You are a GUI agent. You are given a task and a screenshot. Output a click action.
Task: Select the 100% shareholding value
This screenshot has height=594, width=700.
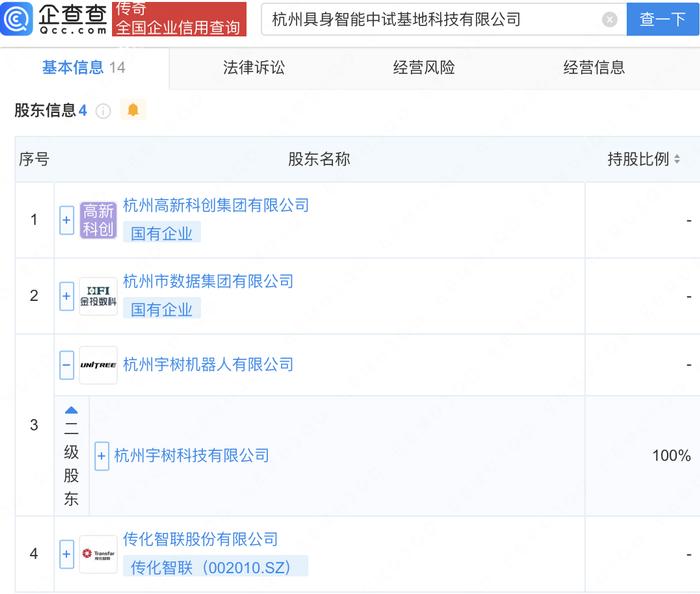click(x=671, y=456)
